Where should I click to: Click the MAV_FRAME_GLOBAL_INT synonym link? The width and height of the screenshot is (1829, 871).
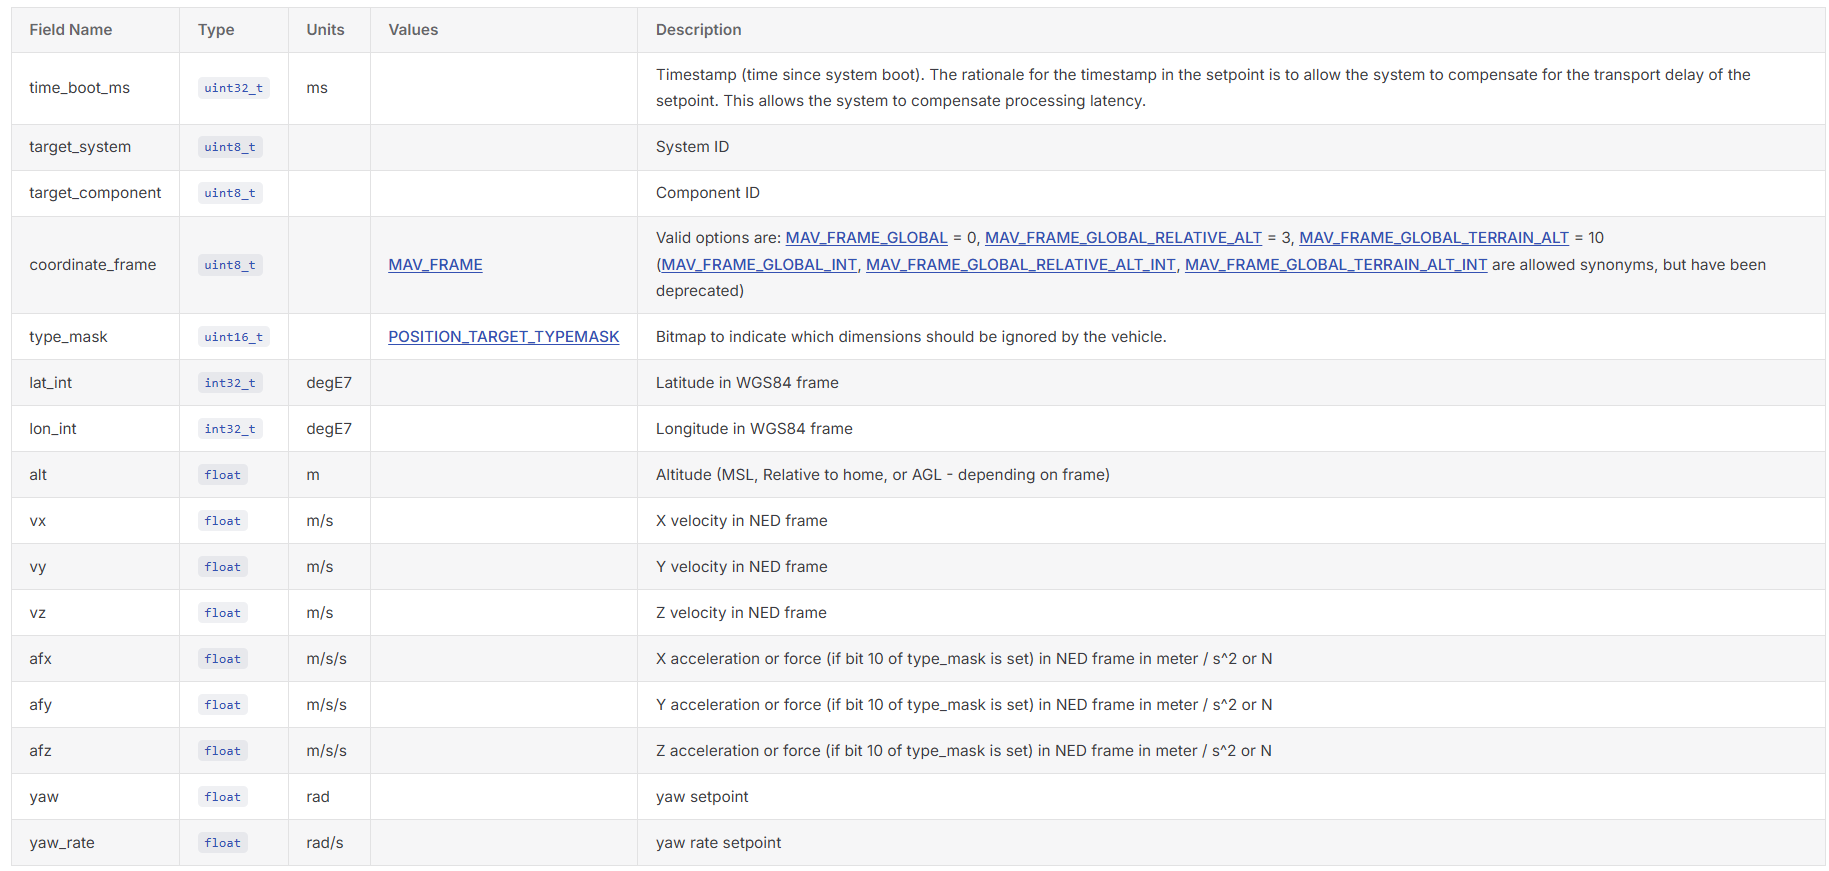point(759,265)
